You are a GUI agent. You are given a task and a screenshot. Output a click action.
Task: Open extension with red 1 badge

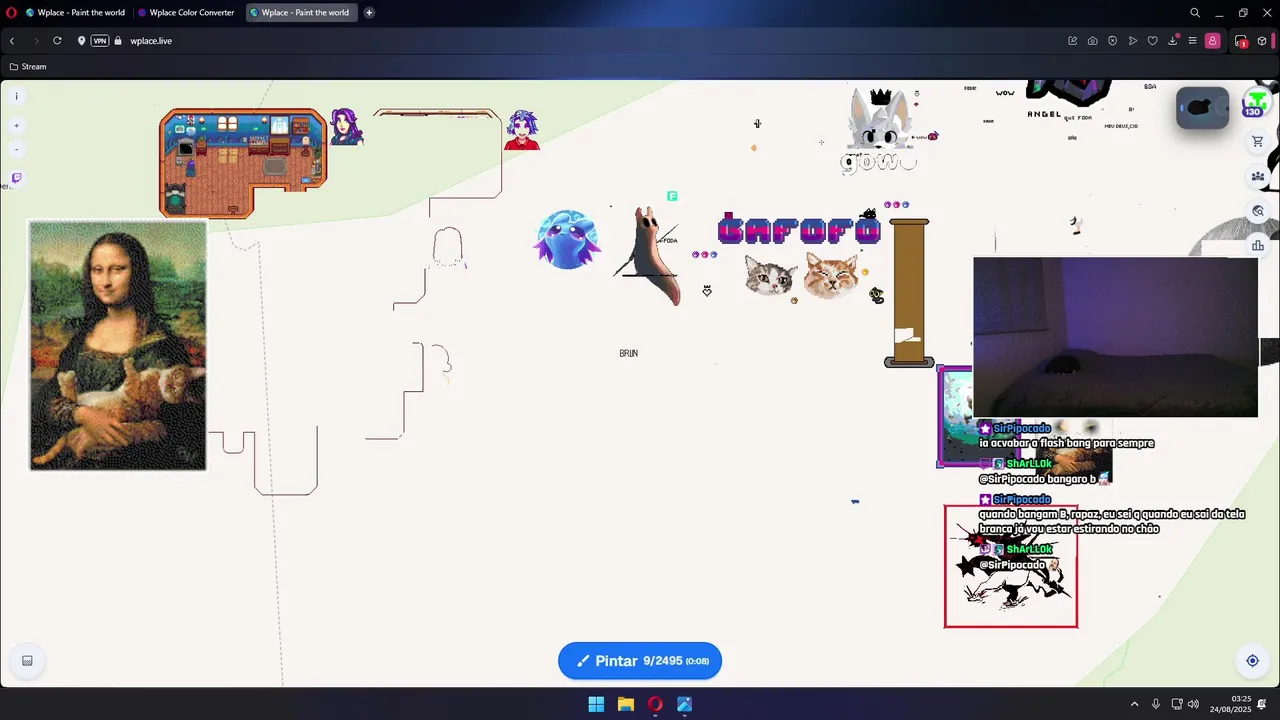pyautogui.click(x=1241, y=41)
